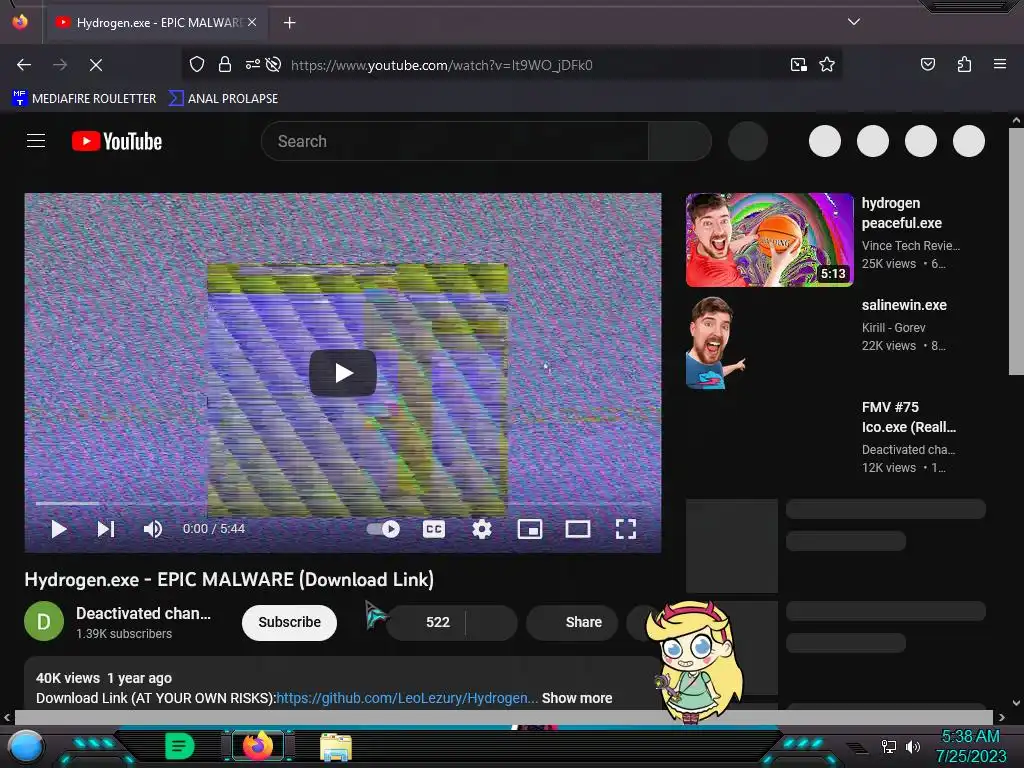Open the GitHub Hydrogen download link

click(407, 698)
